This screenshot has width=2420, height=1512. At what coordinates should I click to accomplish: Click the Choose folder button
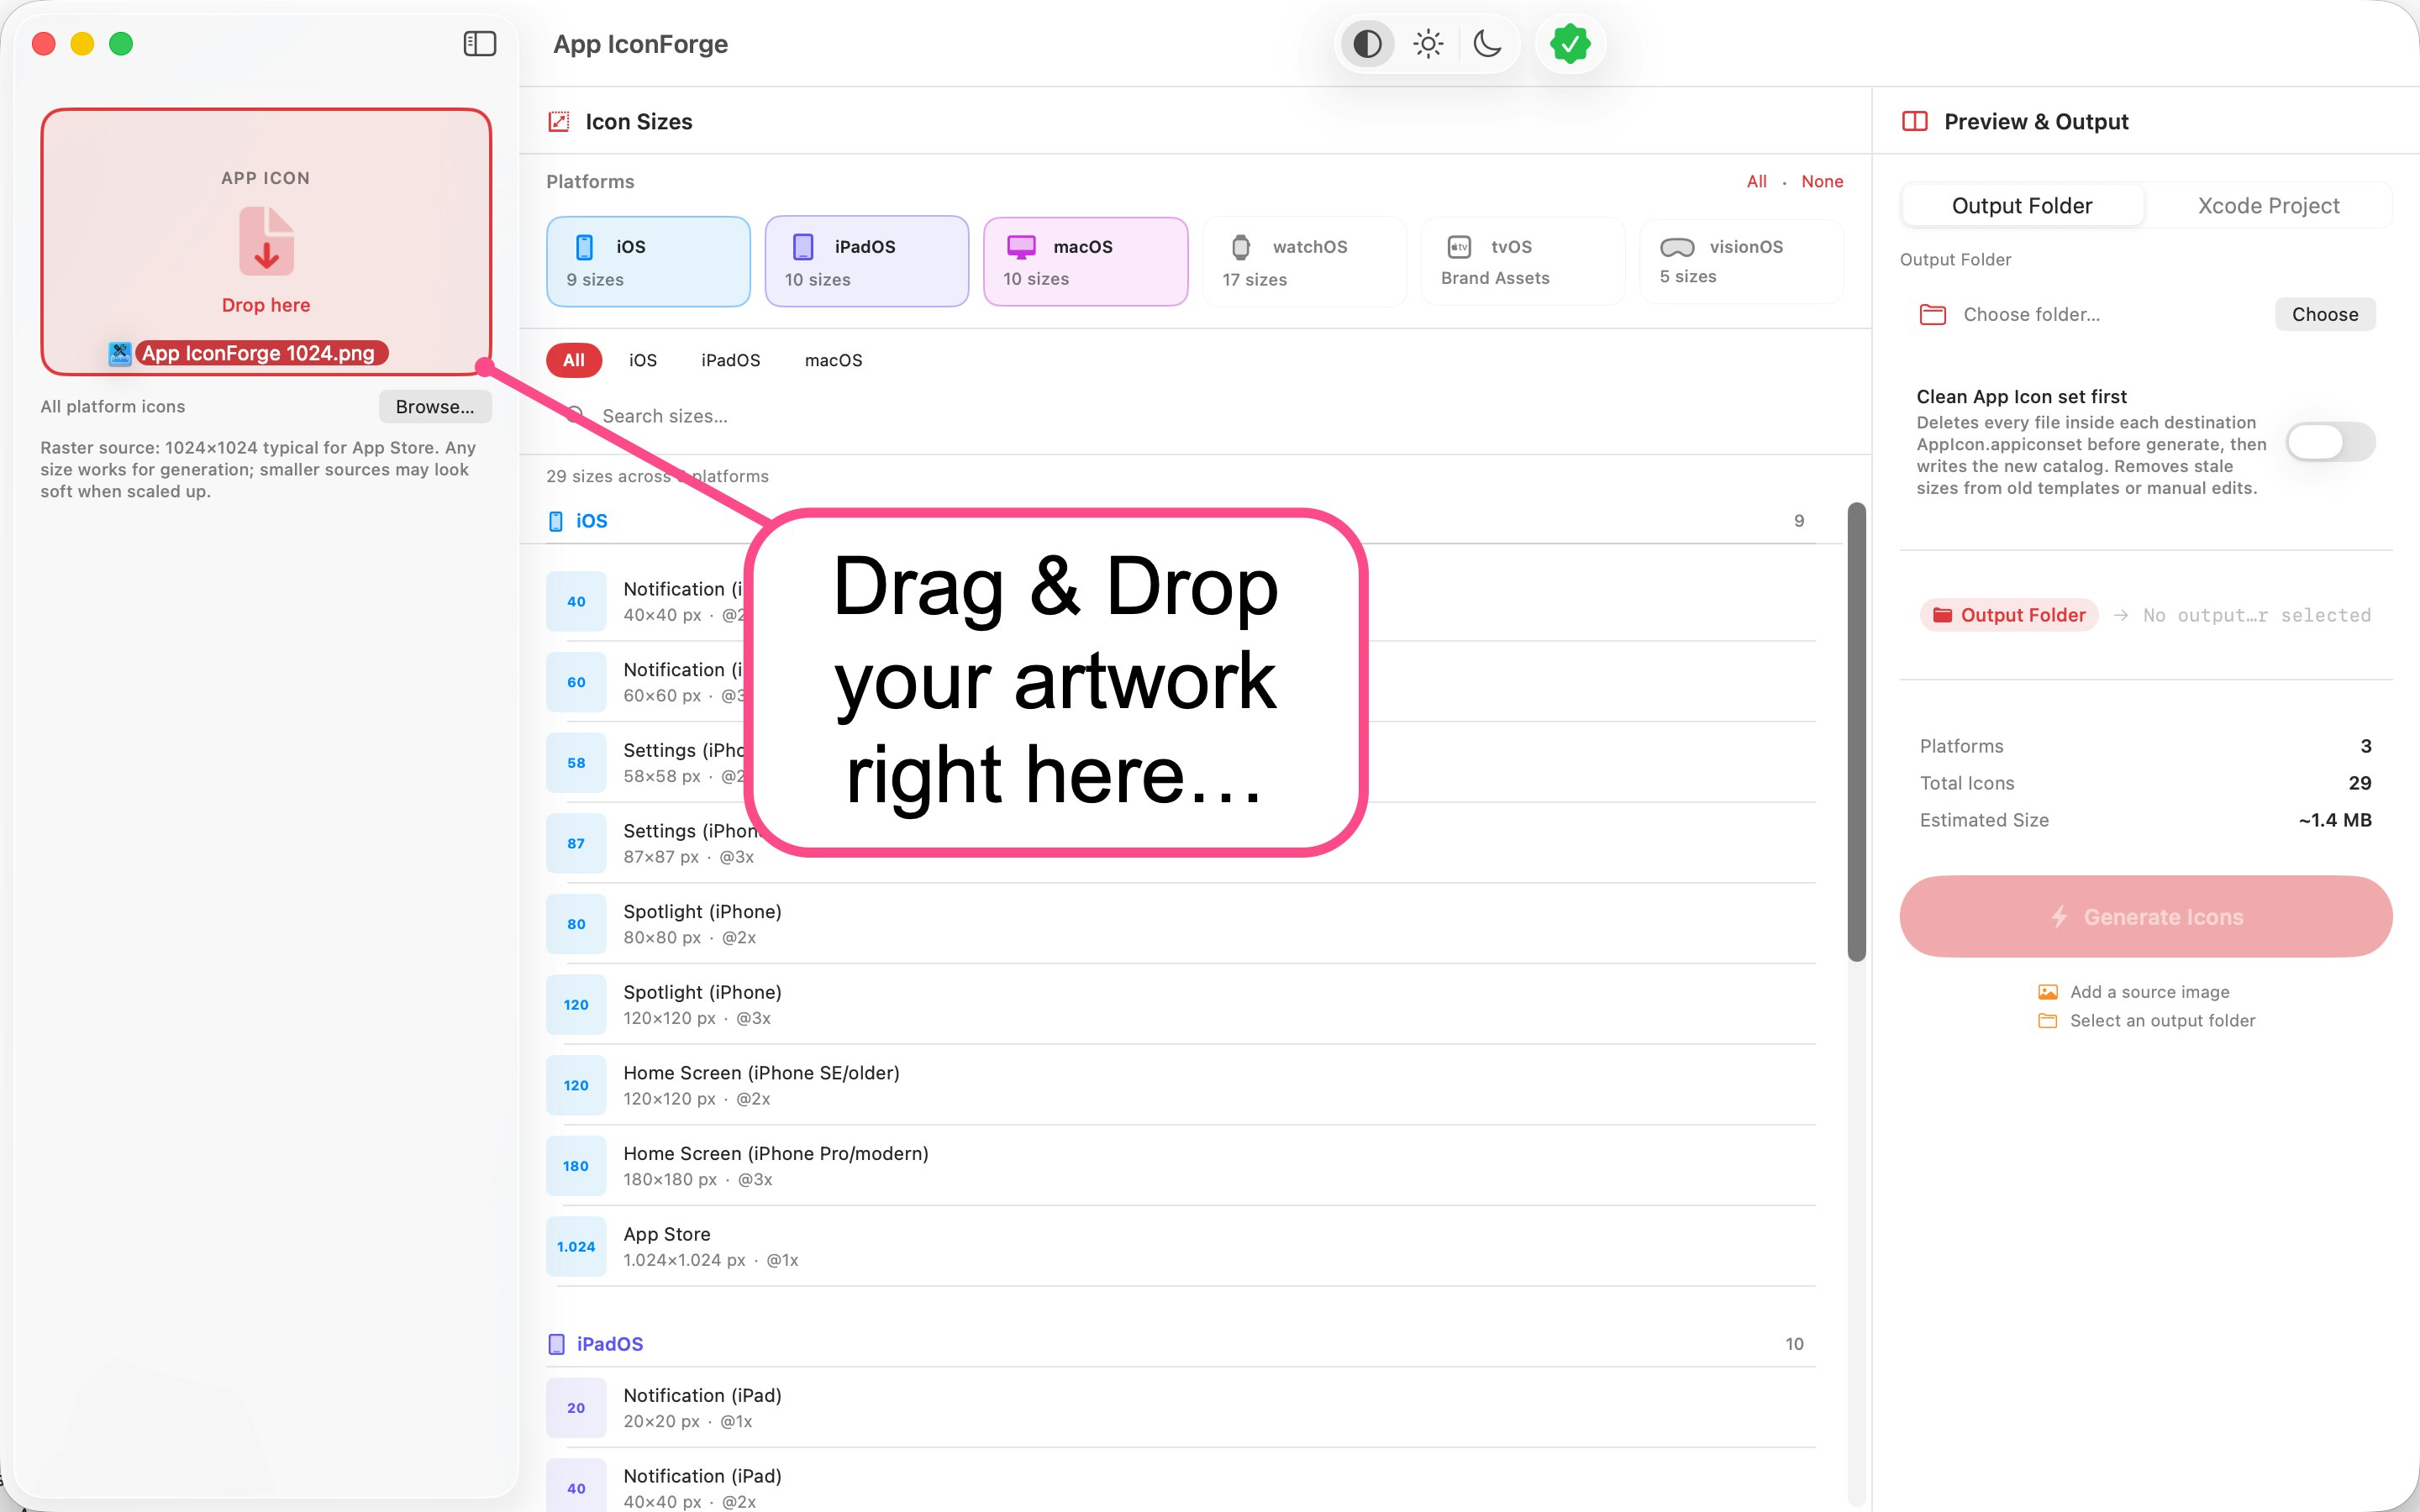(x=2325, y=315)
